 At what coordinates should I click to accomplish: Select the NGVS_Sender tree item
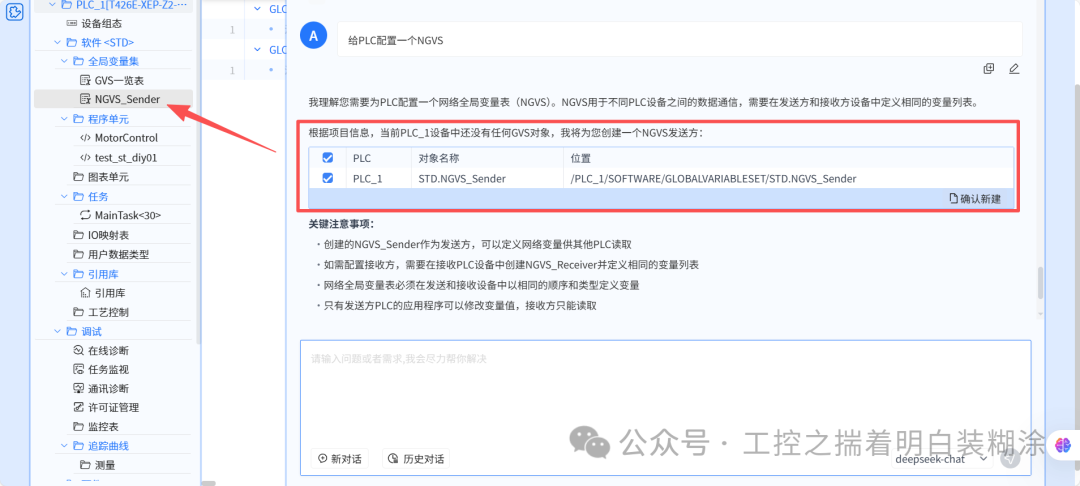(114, 99)
